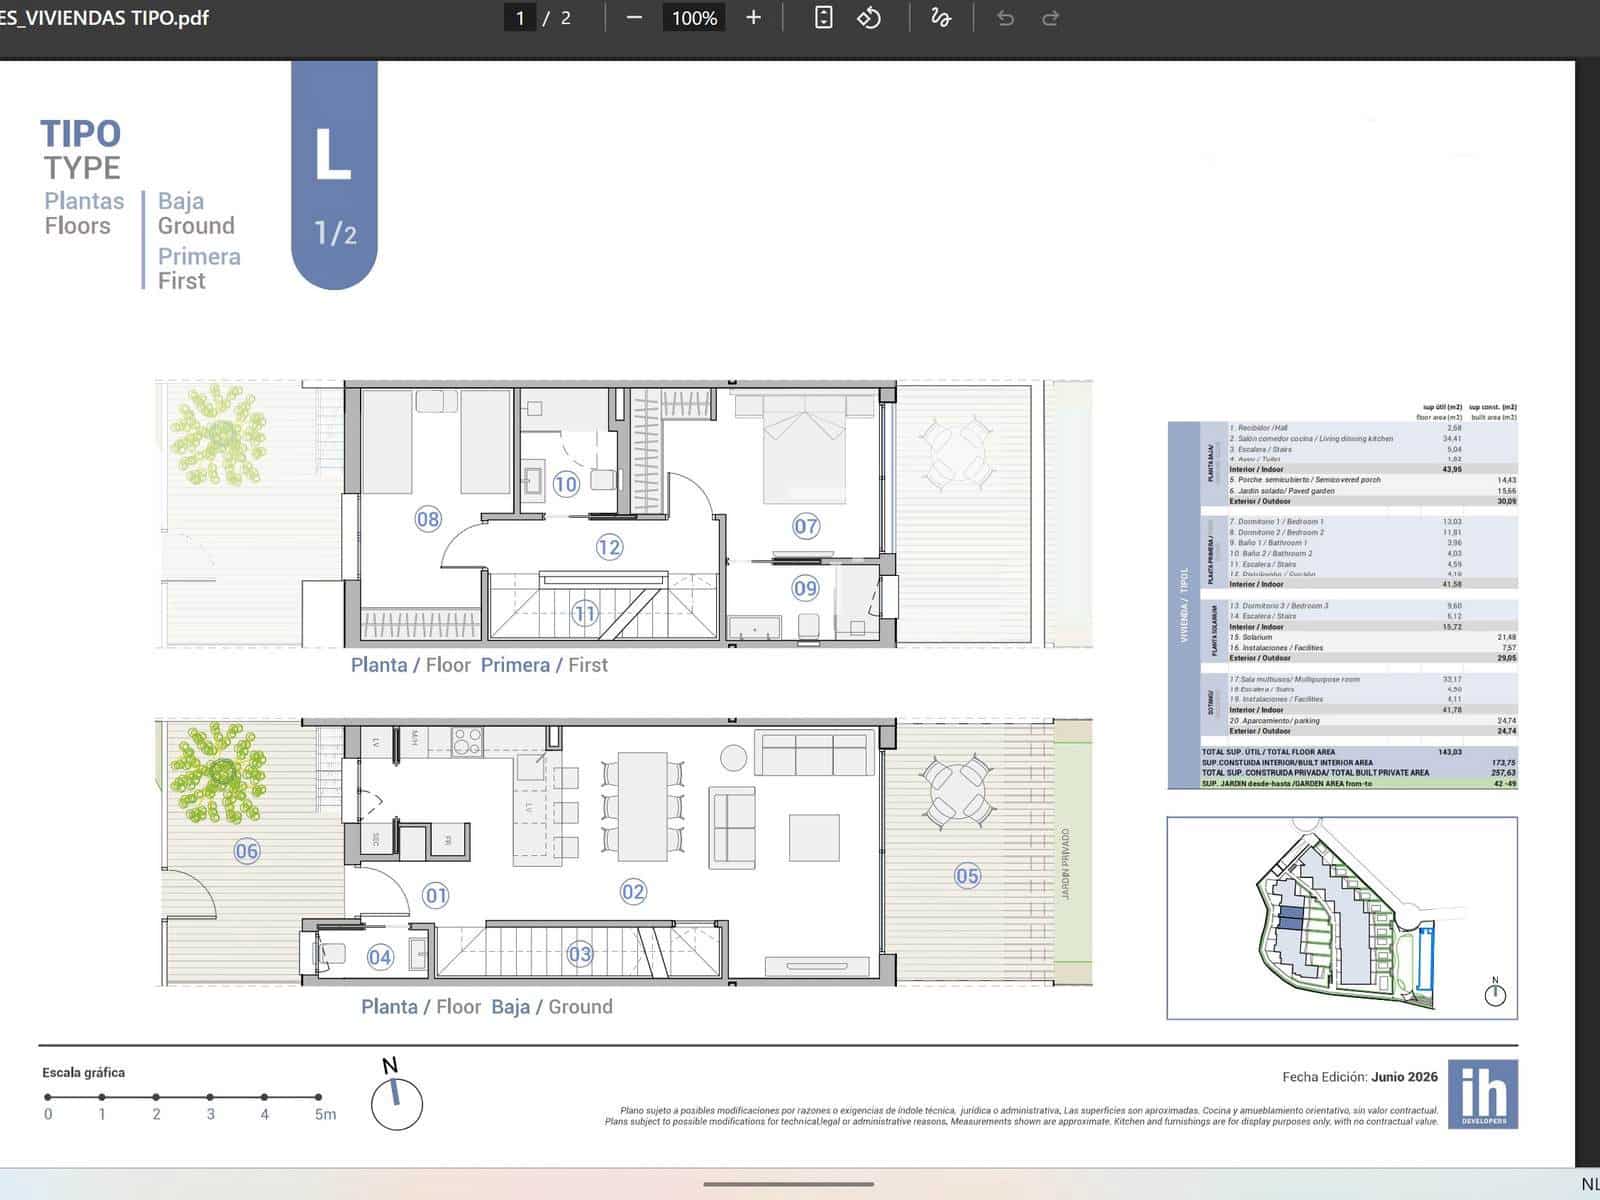Click the redo arrow icon
1600x1200 pixels.
click(1050, 18)
